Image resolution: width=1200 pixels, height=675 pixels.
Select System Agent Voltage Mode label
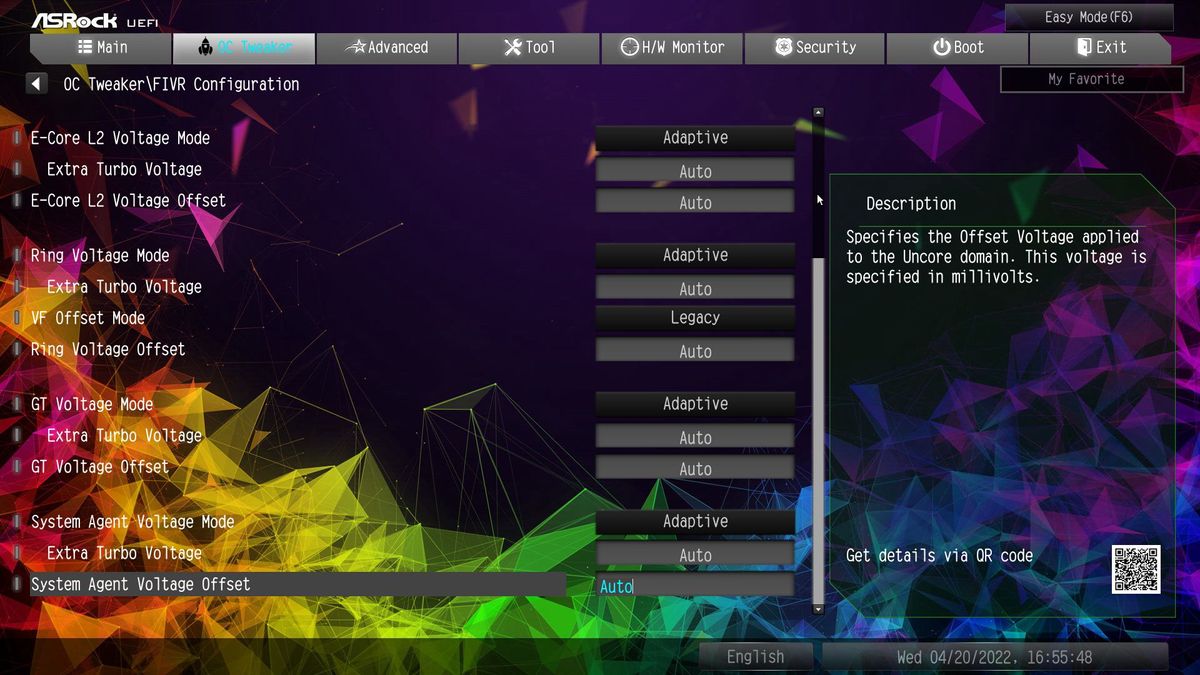pyautogui.click(x=132, y=521)
